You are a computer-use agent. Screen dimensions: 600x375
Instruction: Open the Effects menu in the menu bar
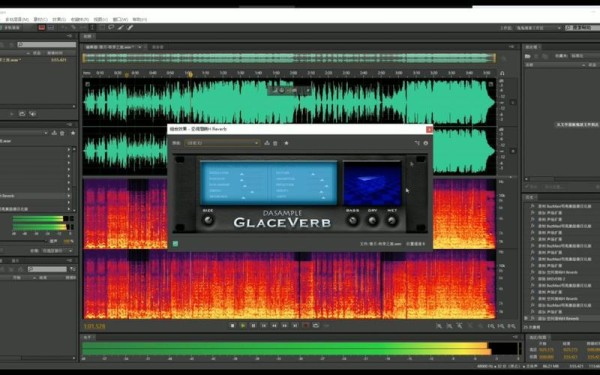[x=59, y=19]
